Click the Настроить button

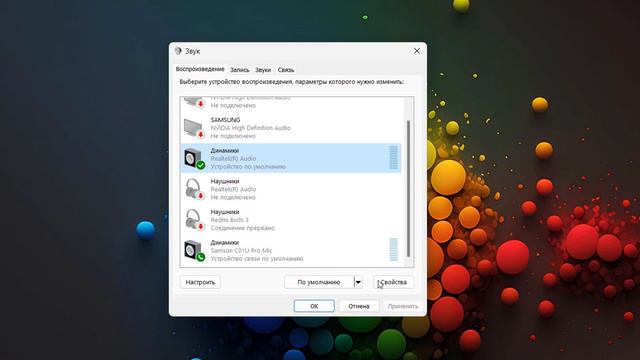[200, 282]
